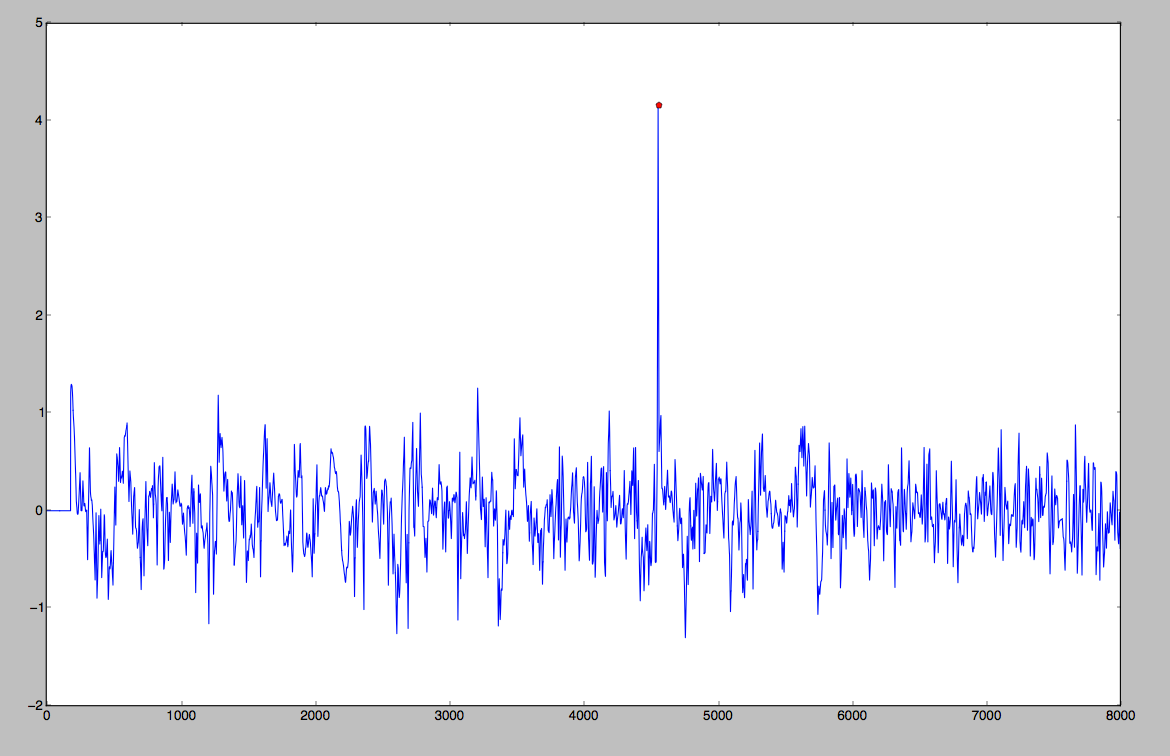
Task: Click y-axis tick label 2
Action: click(x=38, y=316)
